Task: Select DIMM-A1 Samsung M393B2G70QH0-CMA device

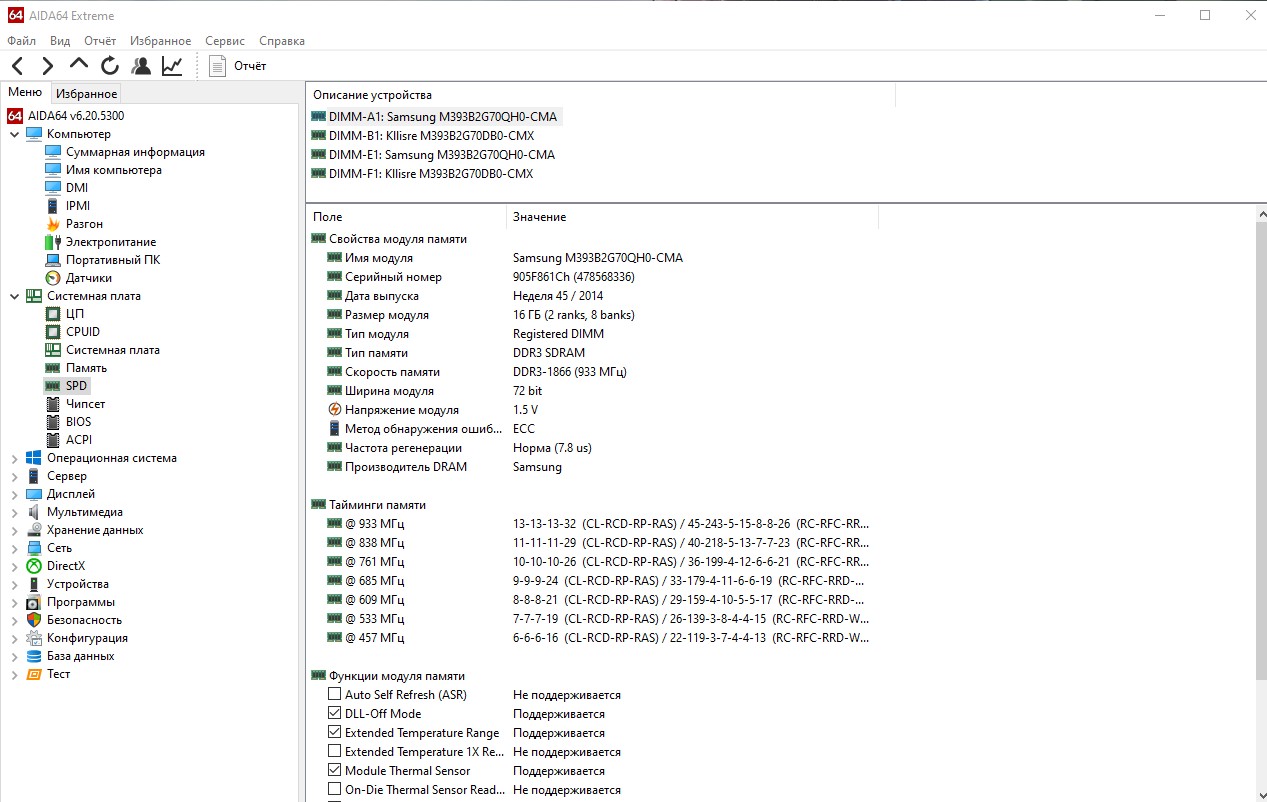Action: pyautogui.click(x=435, y=117)
